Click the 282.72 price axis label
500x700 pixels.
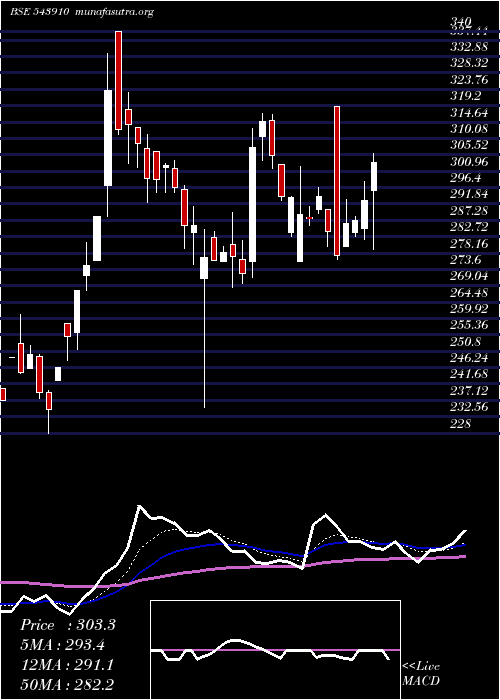[468, 227]
